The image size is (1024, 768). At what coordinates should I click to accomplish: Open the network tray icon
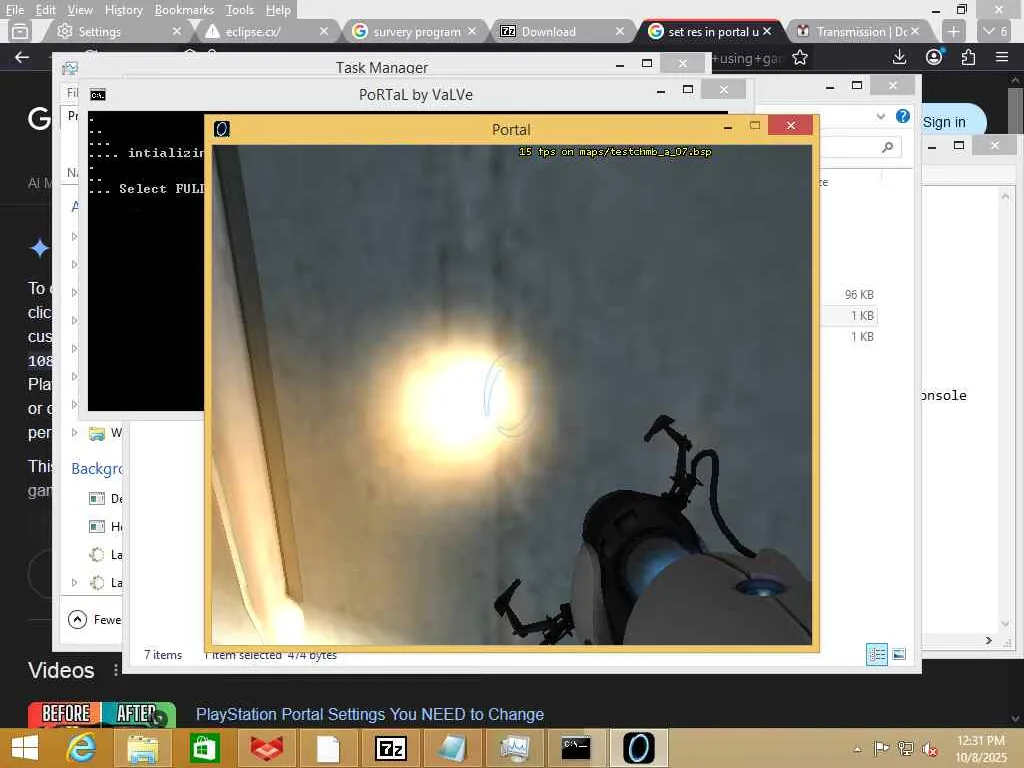[x=906, y=748]
